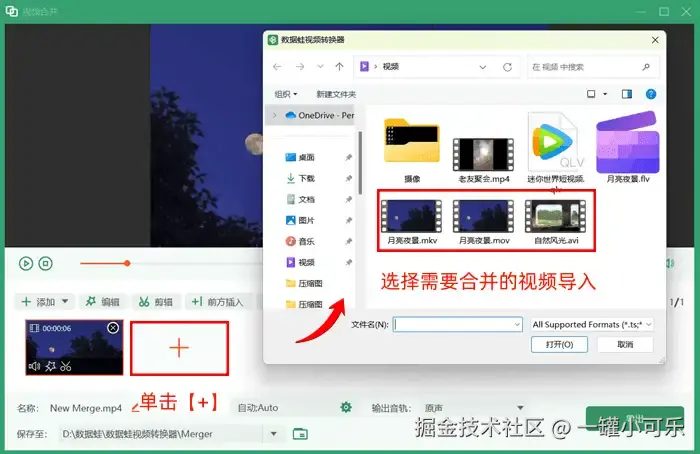
Task: Expand the address bar history dropdown
Action: [483, 67]
